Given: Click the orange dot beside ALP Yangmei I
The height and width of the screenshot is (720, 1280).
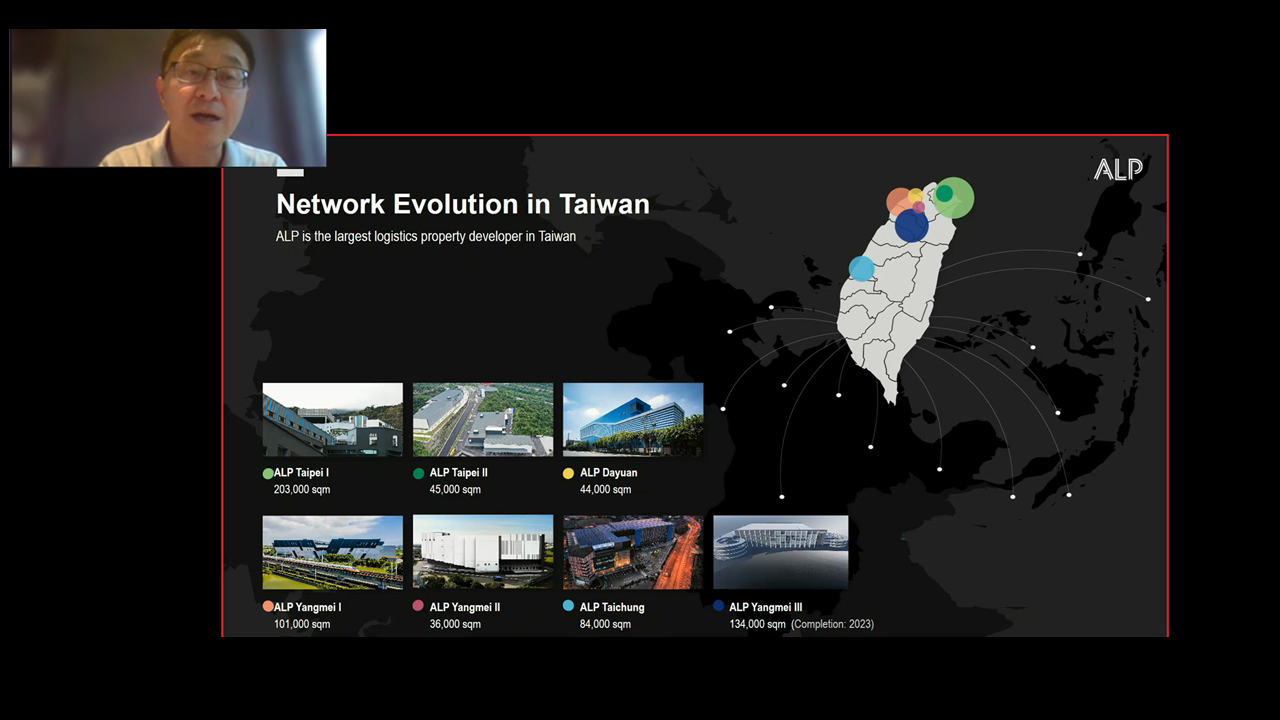Looking at the screenshot, I should [x=268, y=606].
